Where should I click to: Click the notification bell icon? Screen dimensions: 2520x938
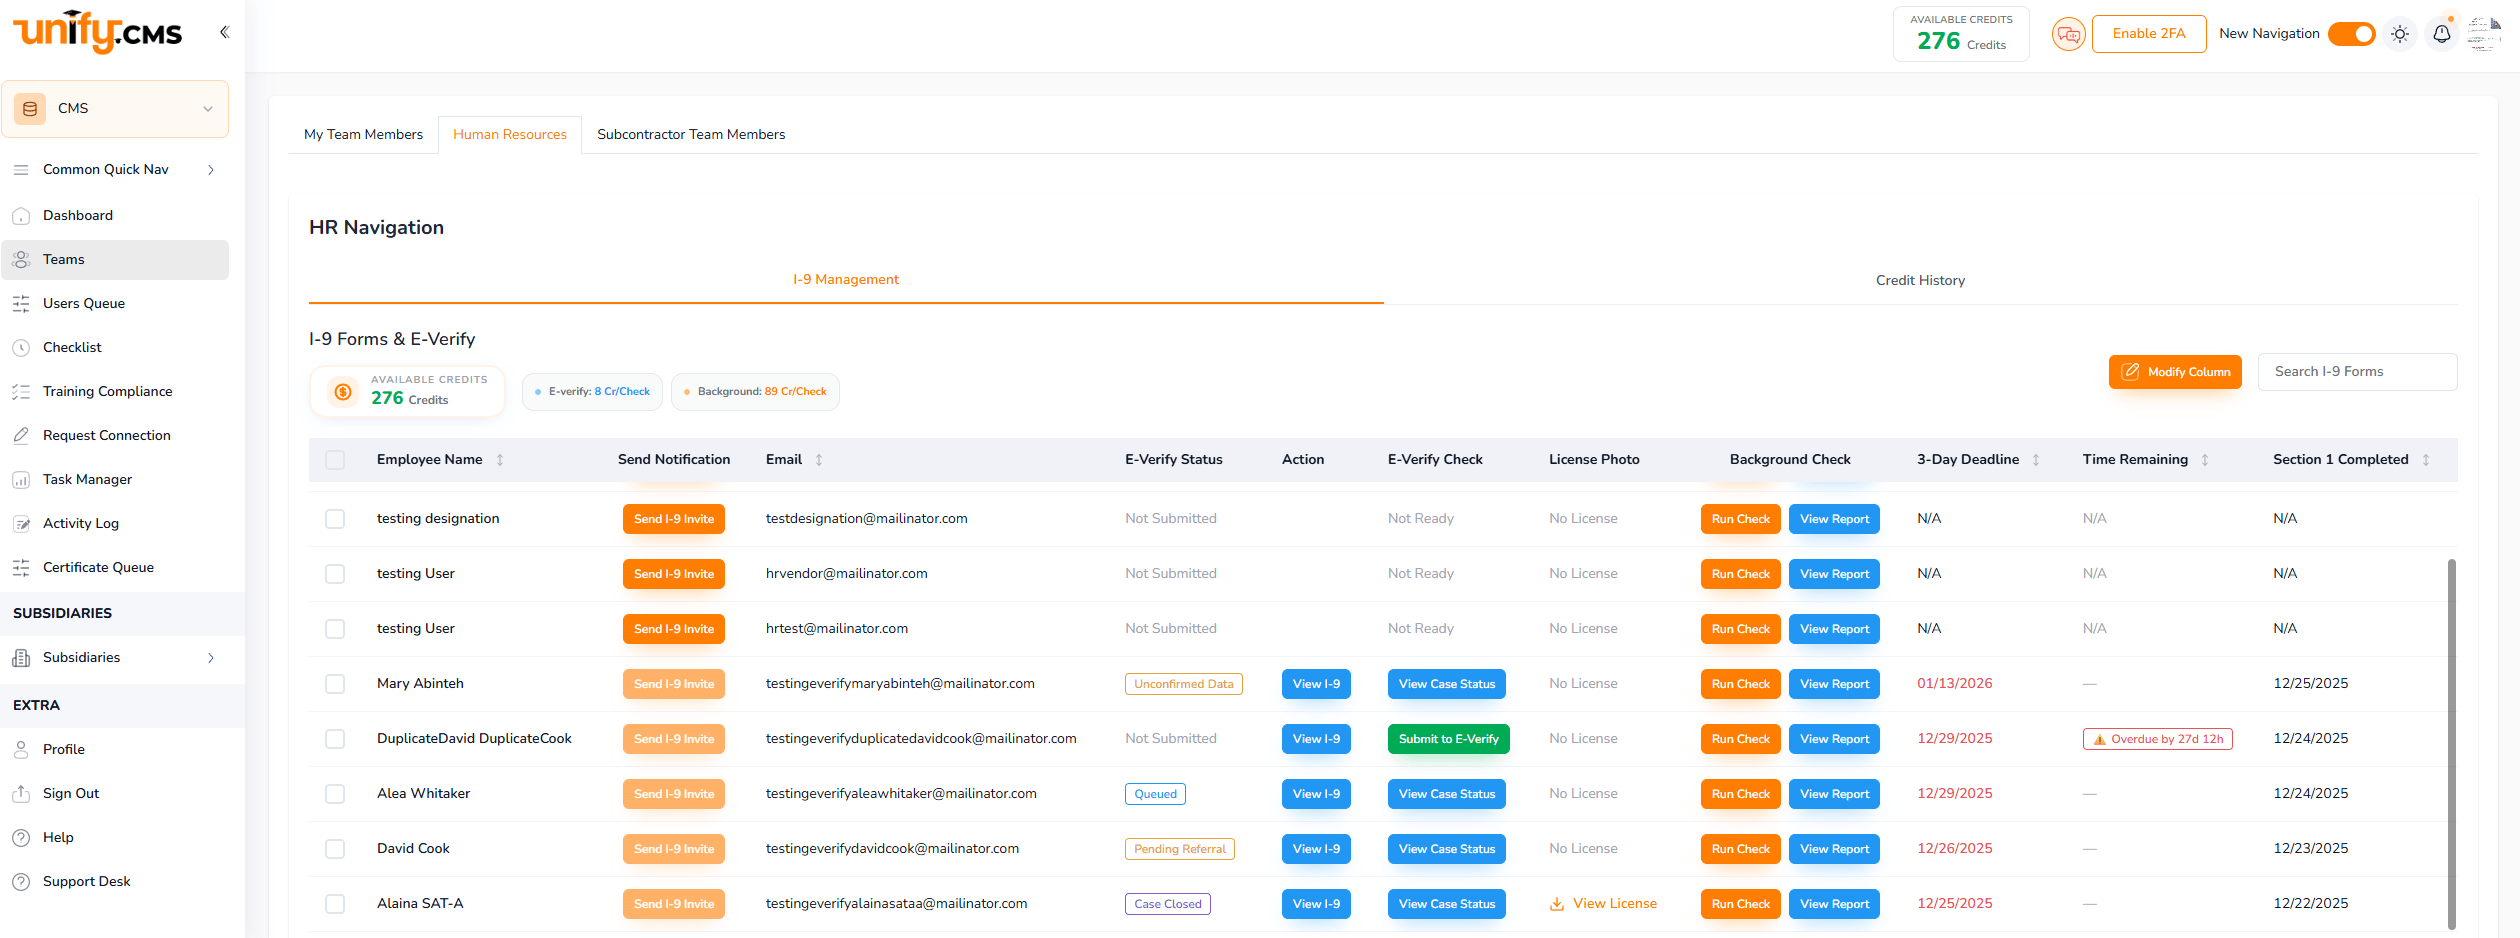point(2441,33)
